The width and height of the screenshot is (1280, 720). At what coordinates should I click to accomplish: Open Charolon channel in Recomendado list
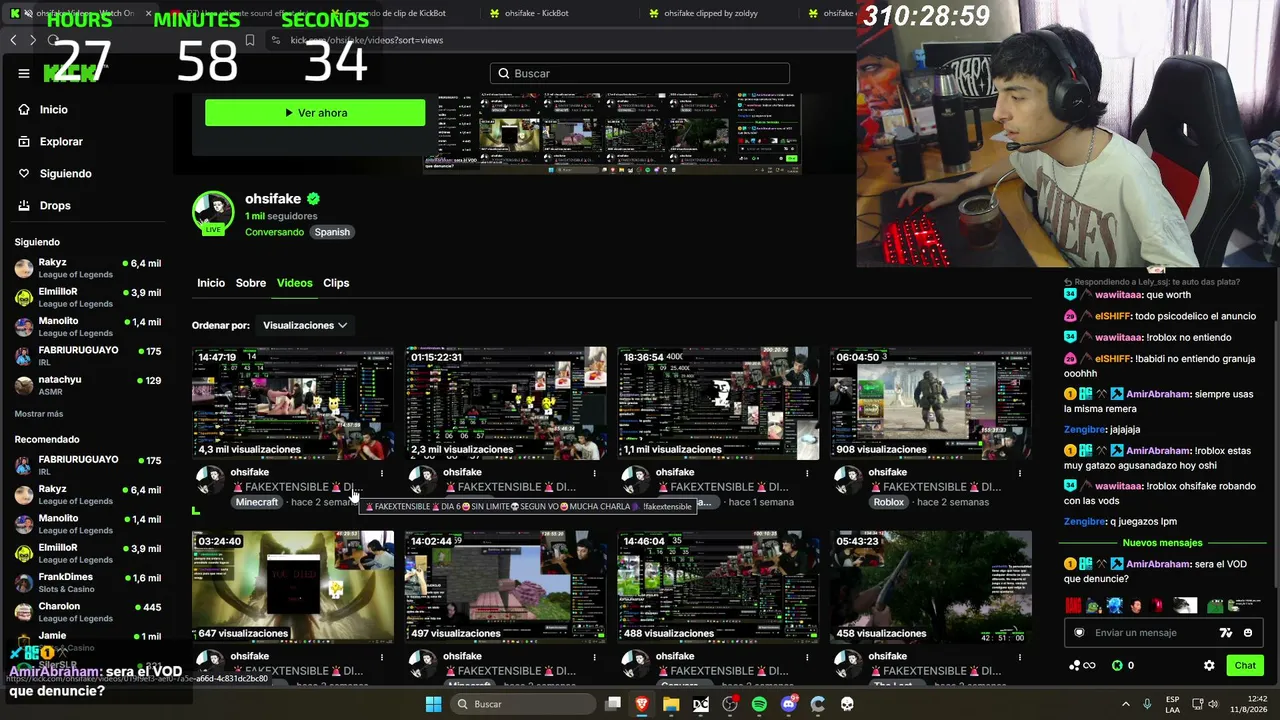[88, 612]
